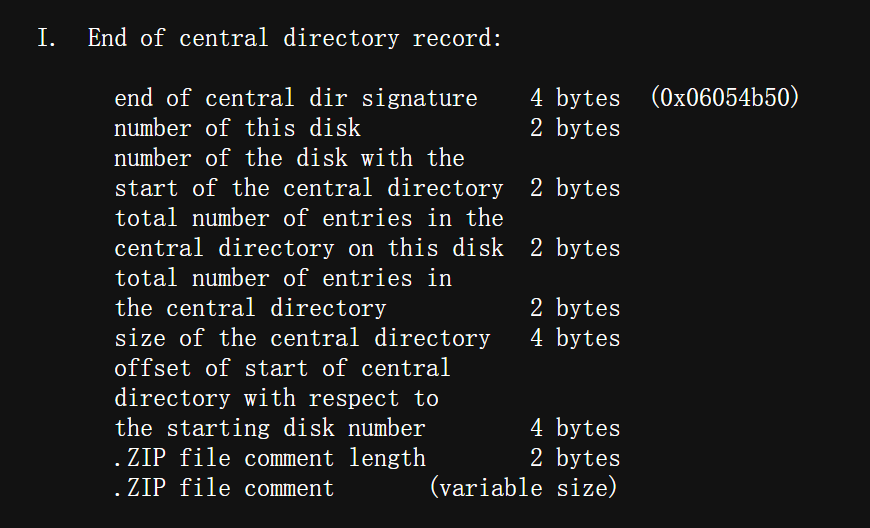
Task: Click the "central directory on this disk" line
Action: (x=308, y=248)
